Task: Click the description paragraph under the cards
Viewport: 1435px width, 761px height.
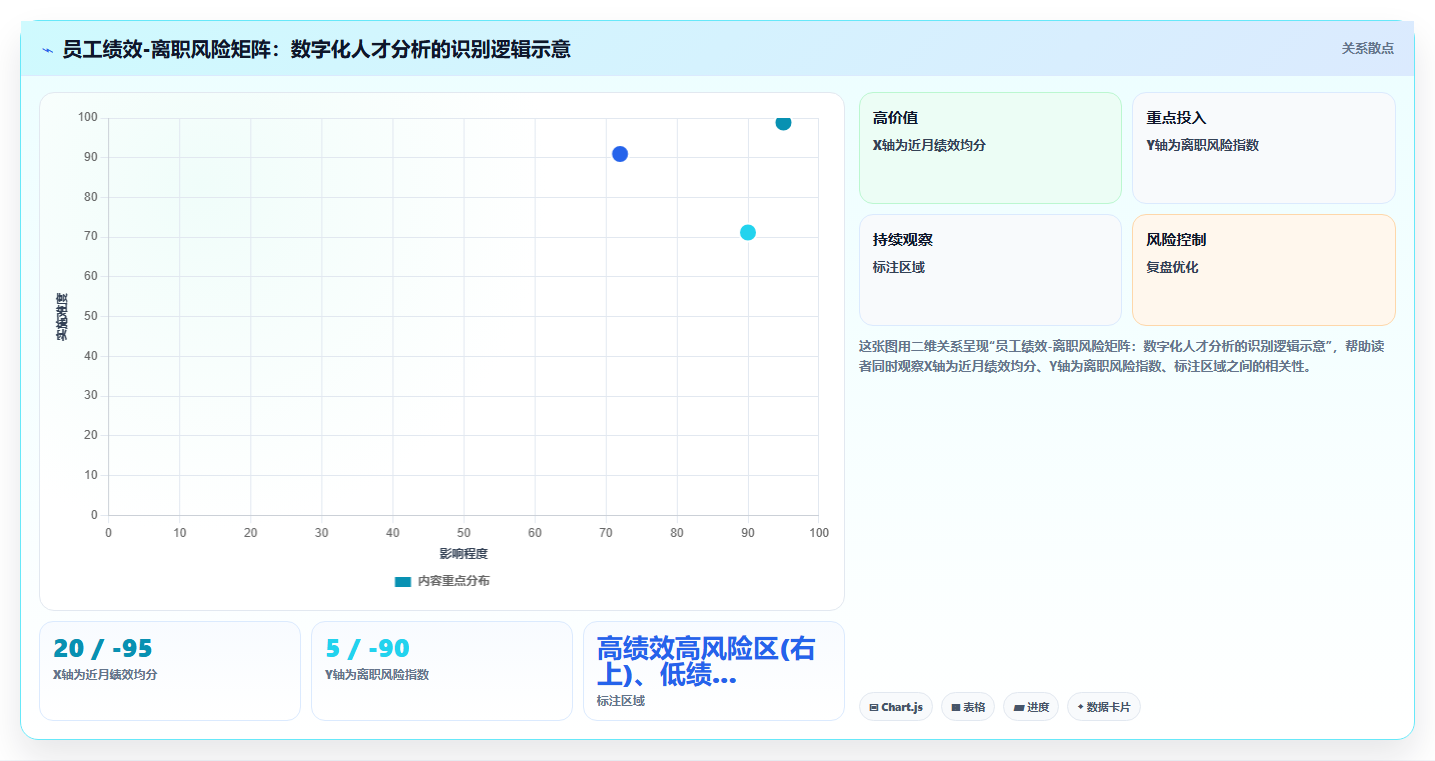Action: (1122, 356)
